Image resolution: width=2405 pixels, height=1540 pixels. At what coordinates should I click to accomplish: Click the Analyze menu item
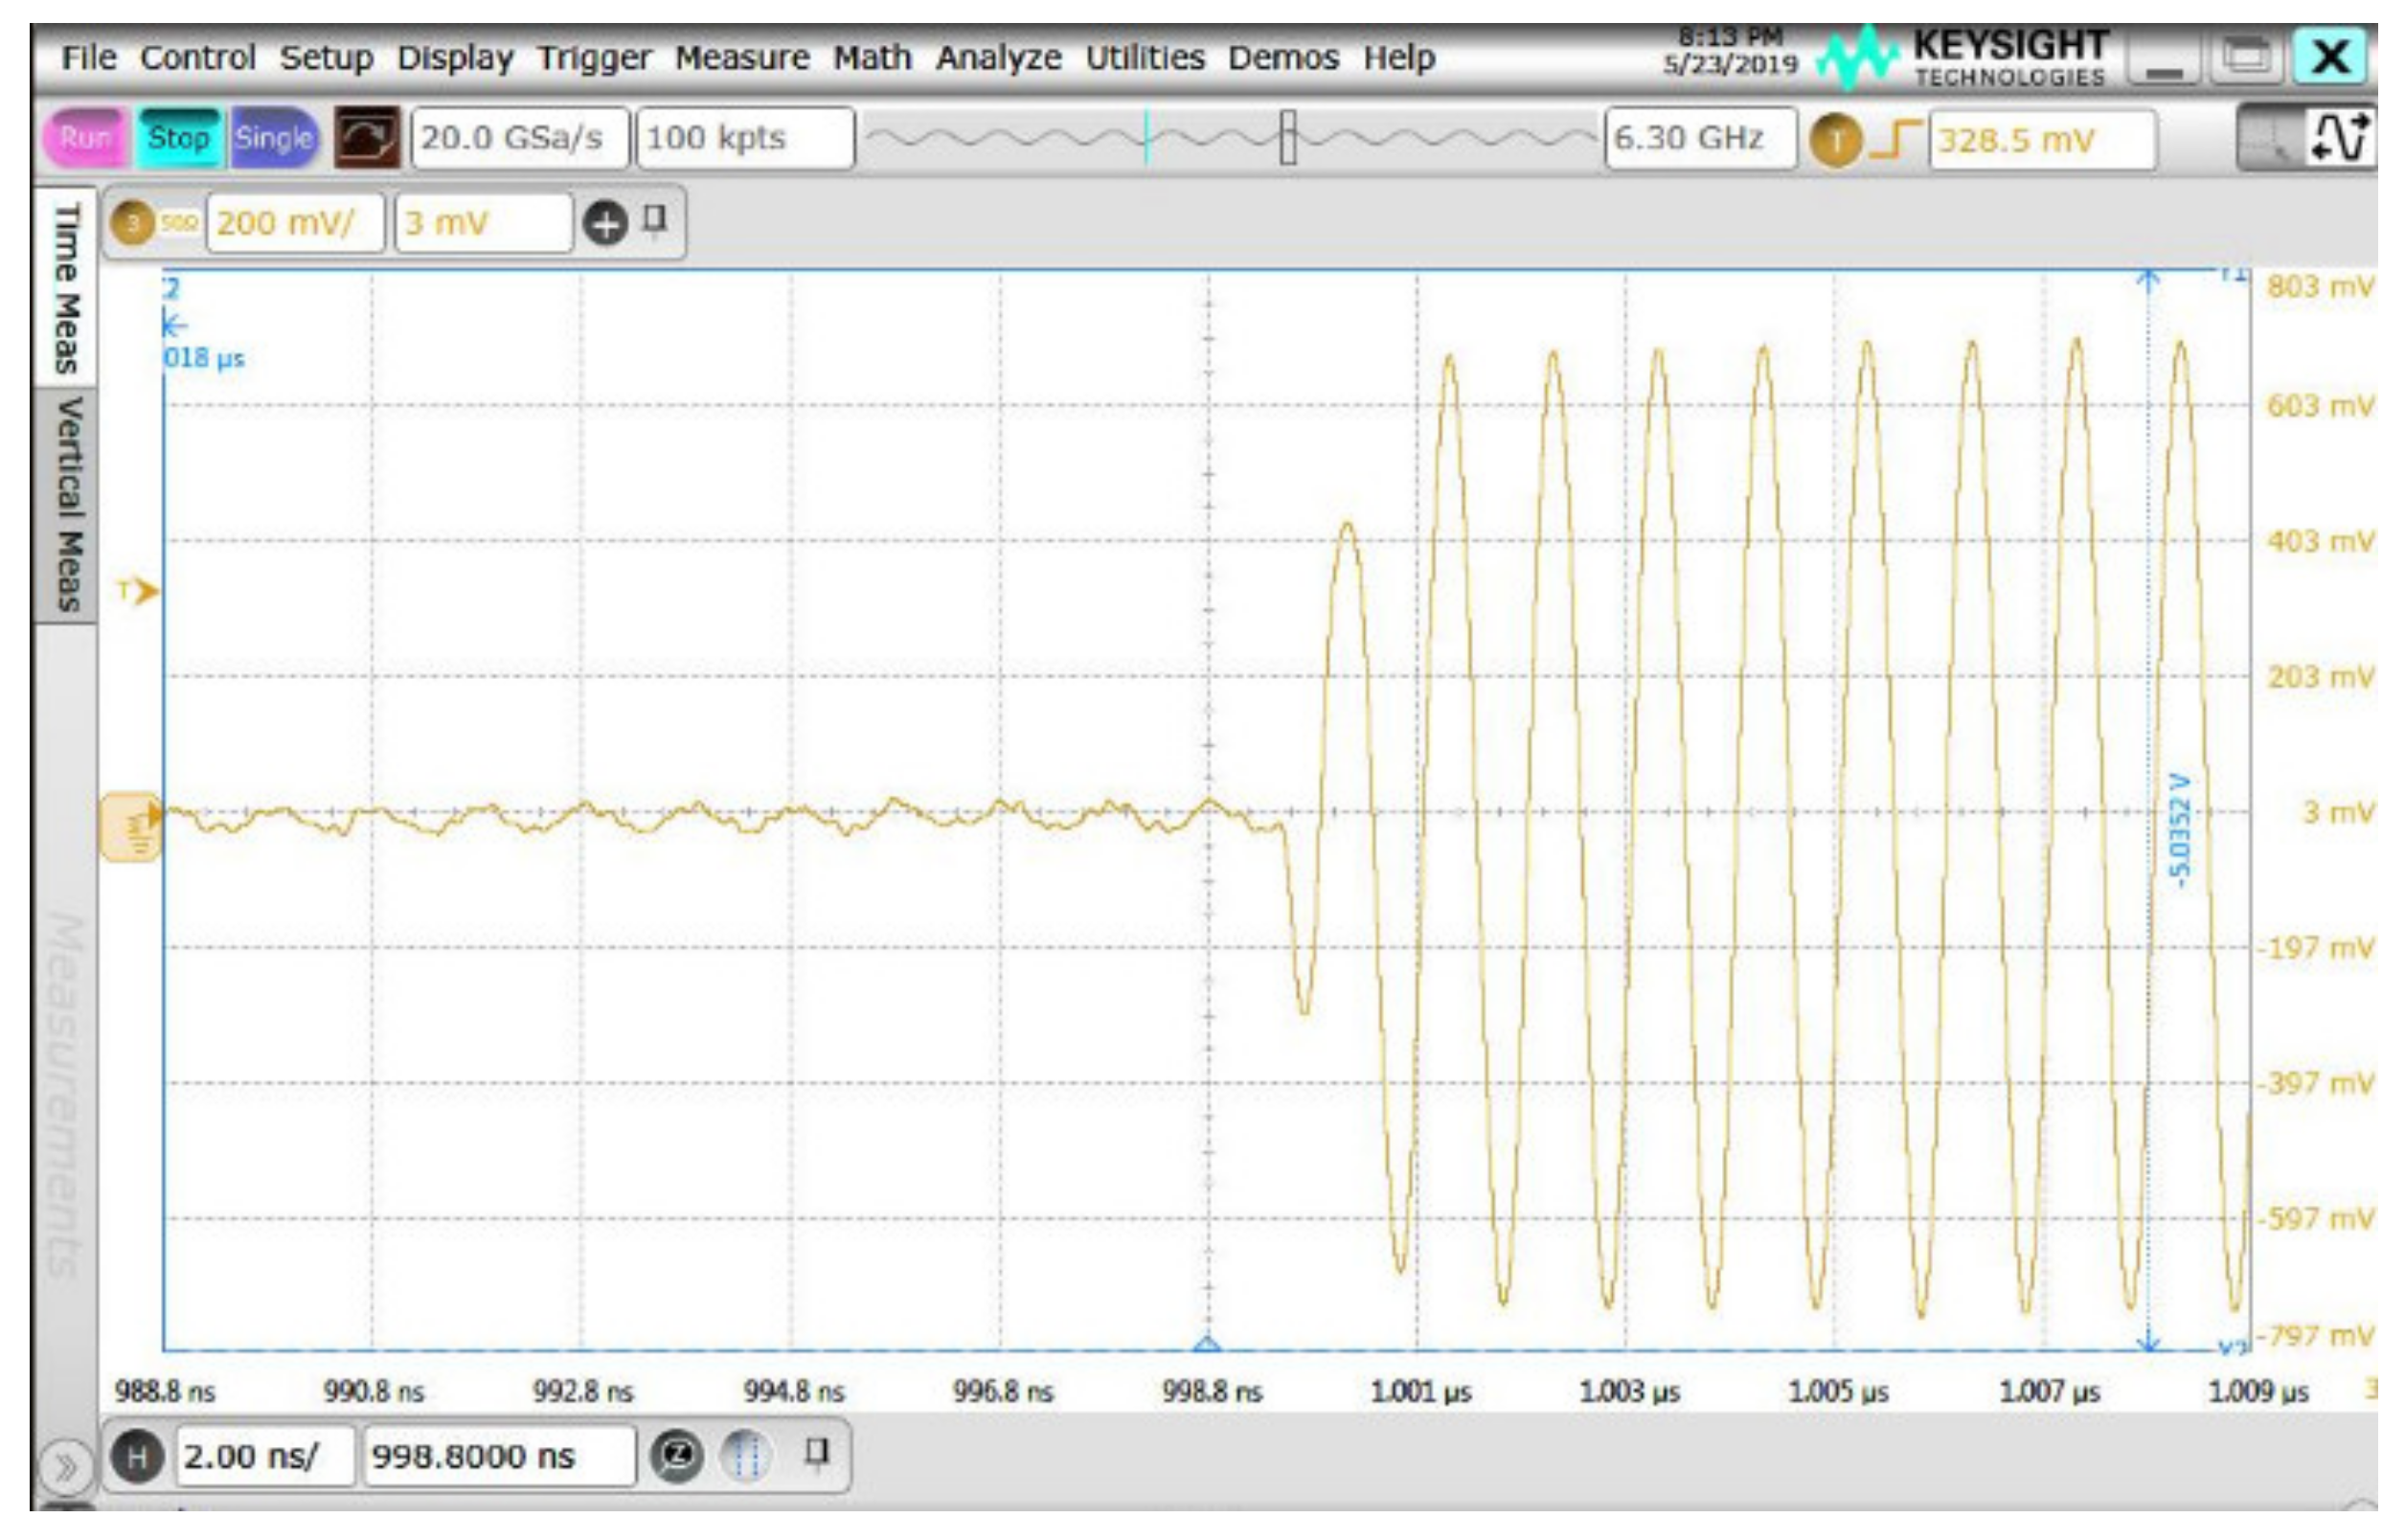point(998,57)
